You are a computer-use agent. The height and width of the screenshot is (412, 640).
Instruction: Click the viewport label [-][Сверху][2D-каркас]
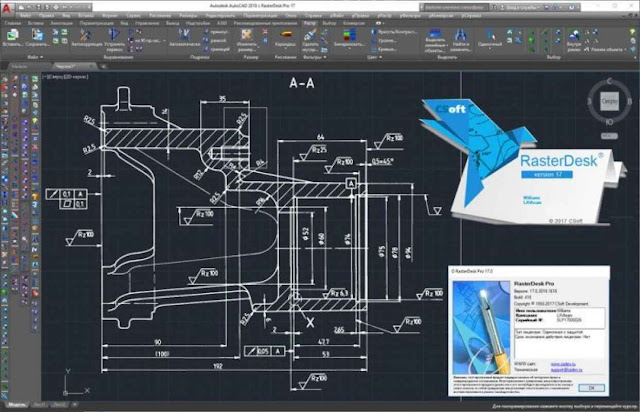click(65, 76)
